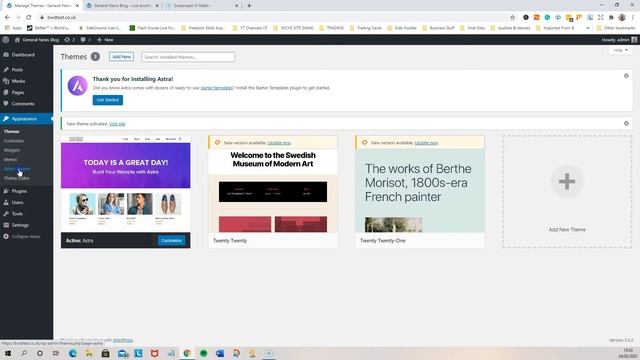Open the Widgets submenu entry

[x=12, y=150]
